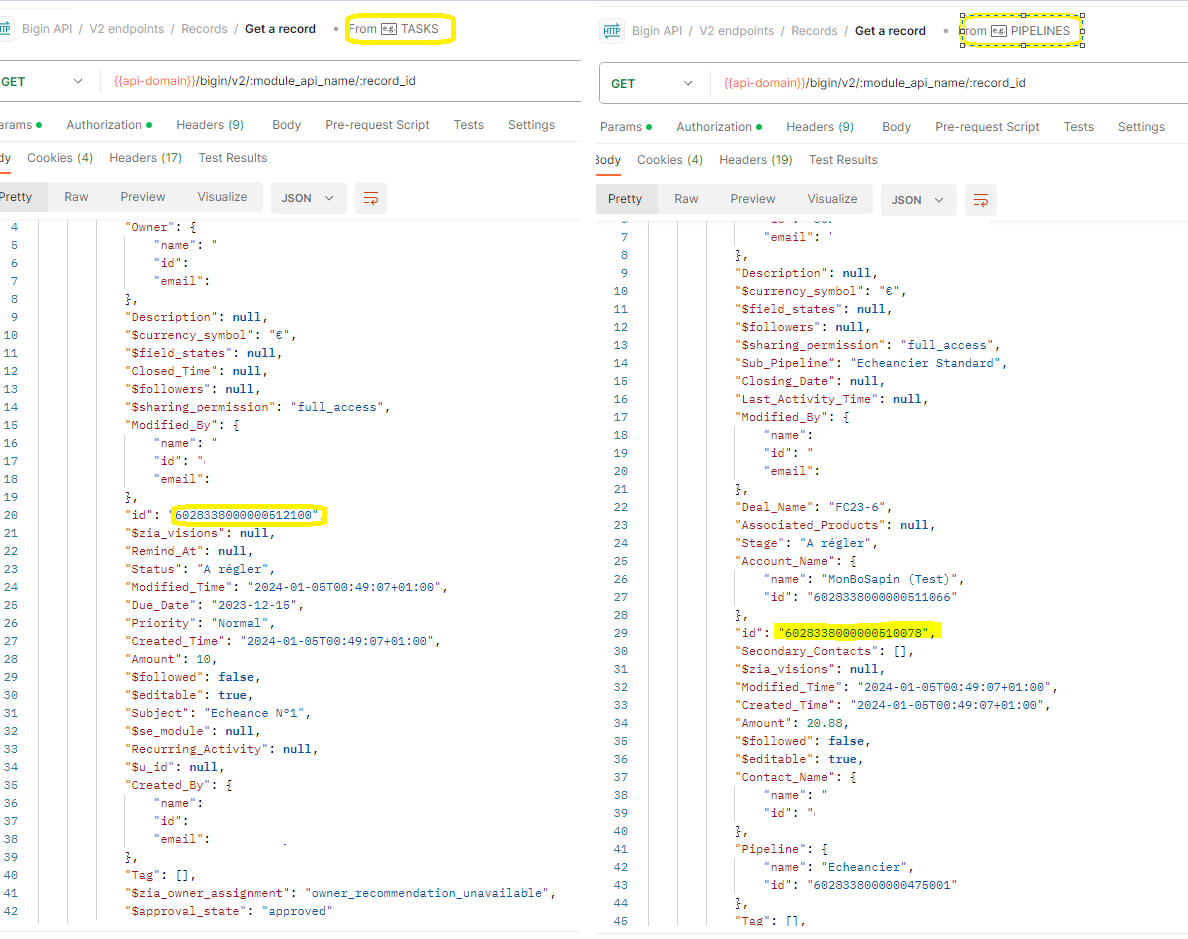
Task: Open Authorization tab in the left panel
Action: (x=109, y=125)
